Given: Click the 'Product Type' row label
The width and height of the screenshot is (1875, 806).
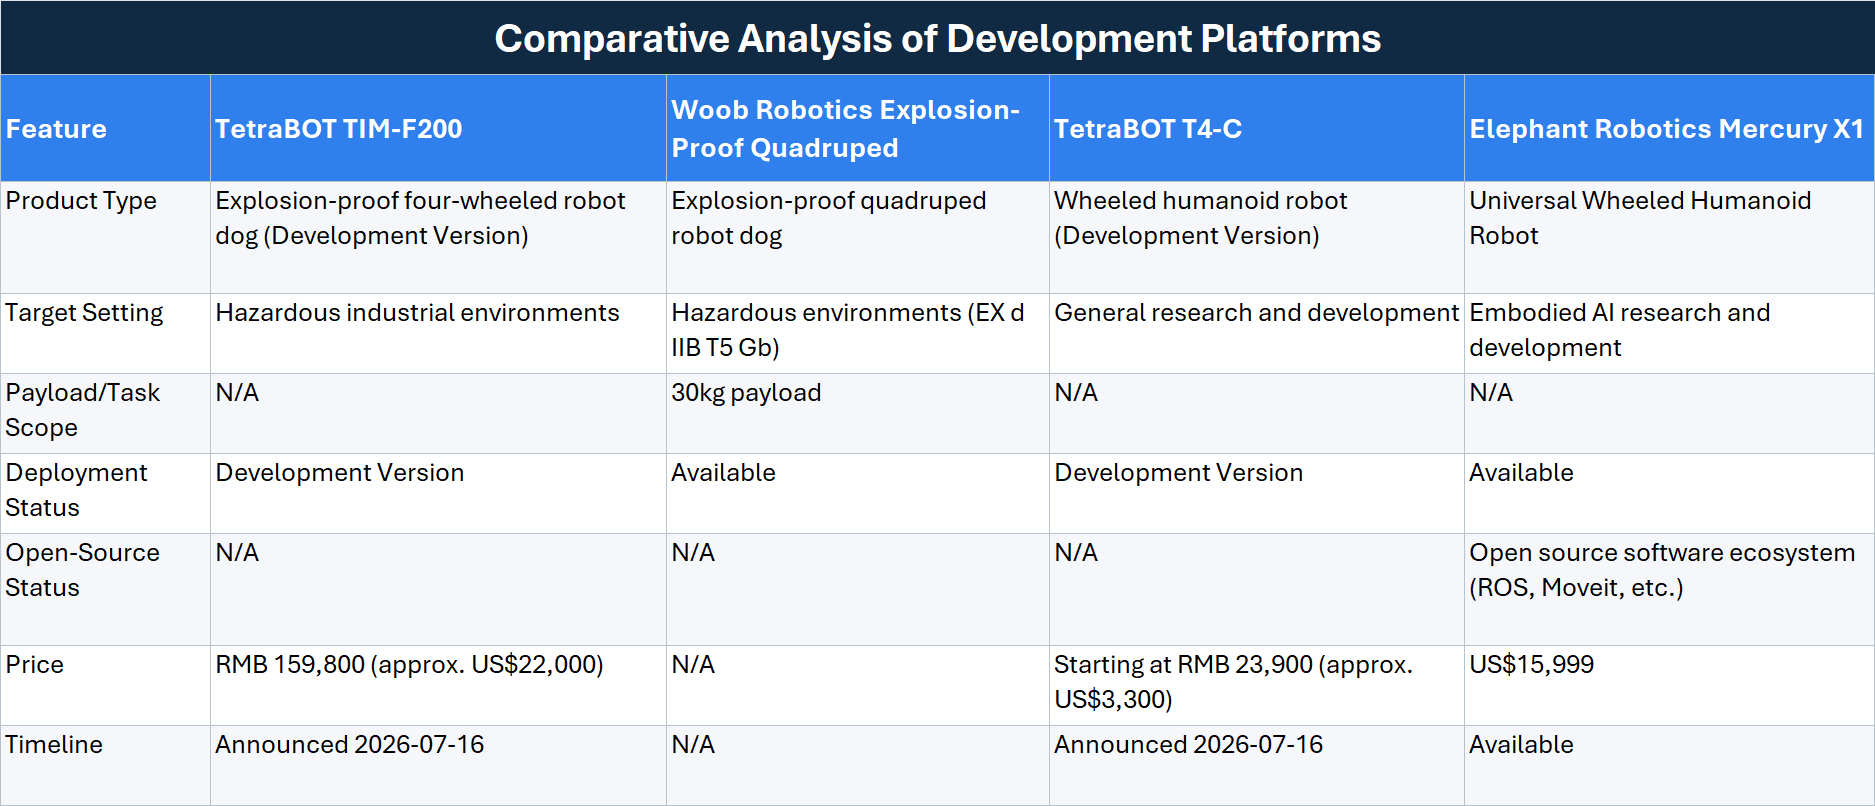Looking at the screenshot, I should point(105,237).
